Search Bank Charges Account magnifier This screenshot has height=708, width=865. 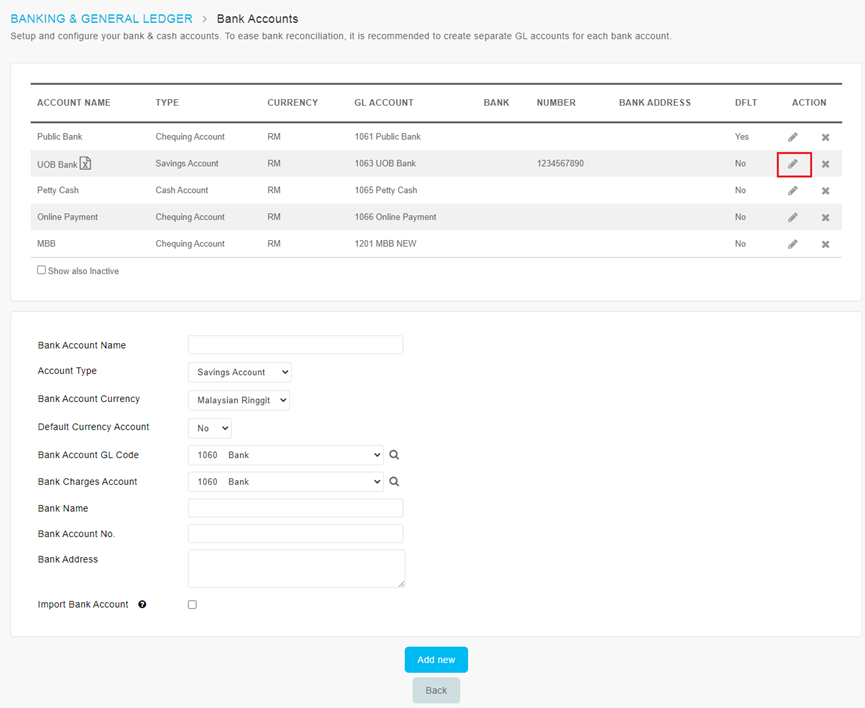pos(394,482)
